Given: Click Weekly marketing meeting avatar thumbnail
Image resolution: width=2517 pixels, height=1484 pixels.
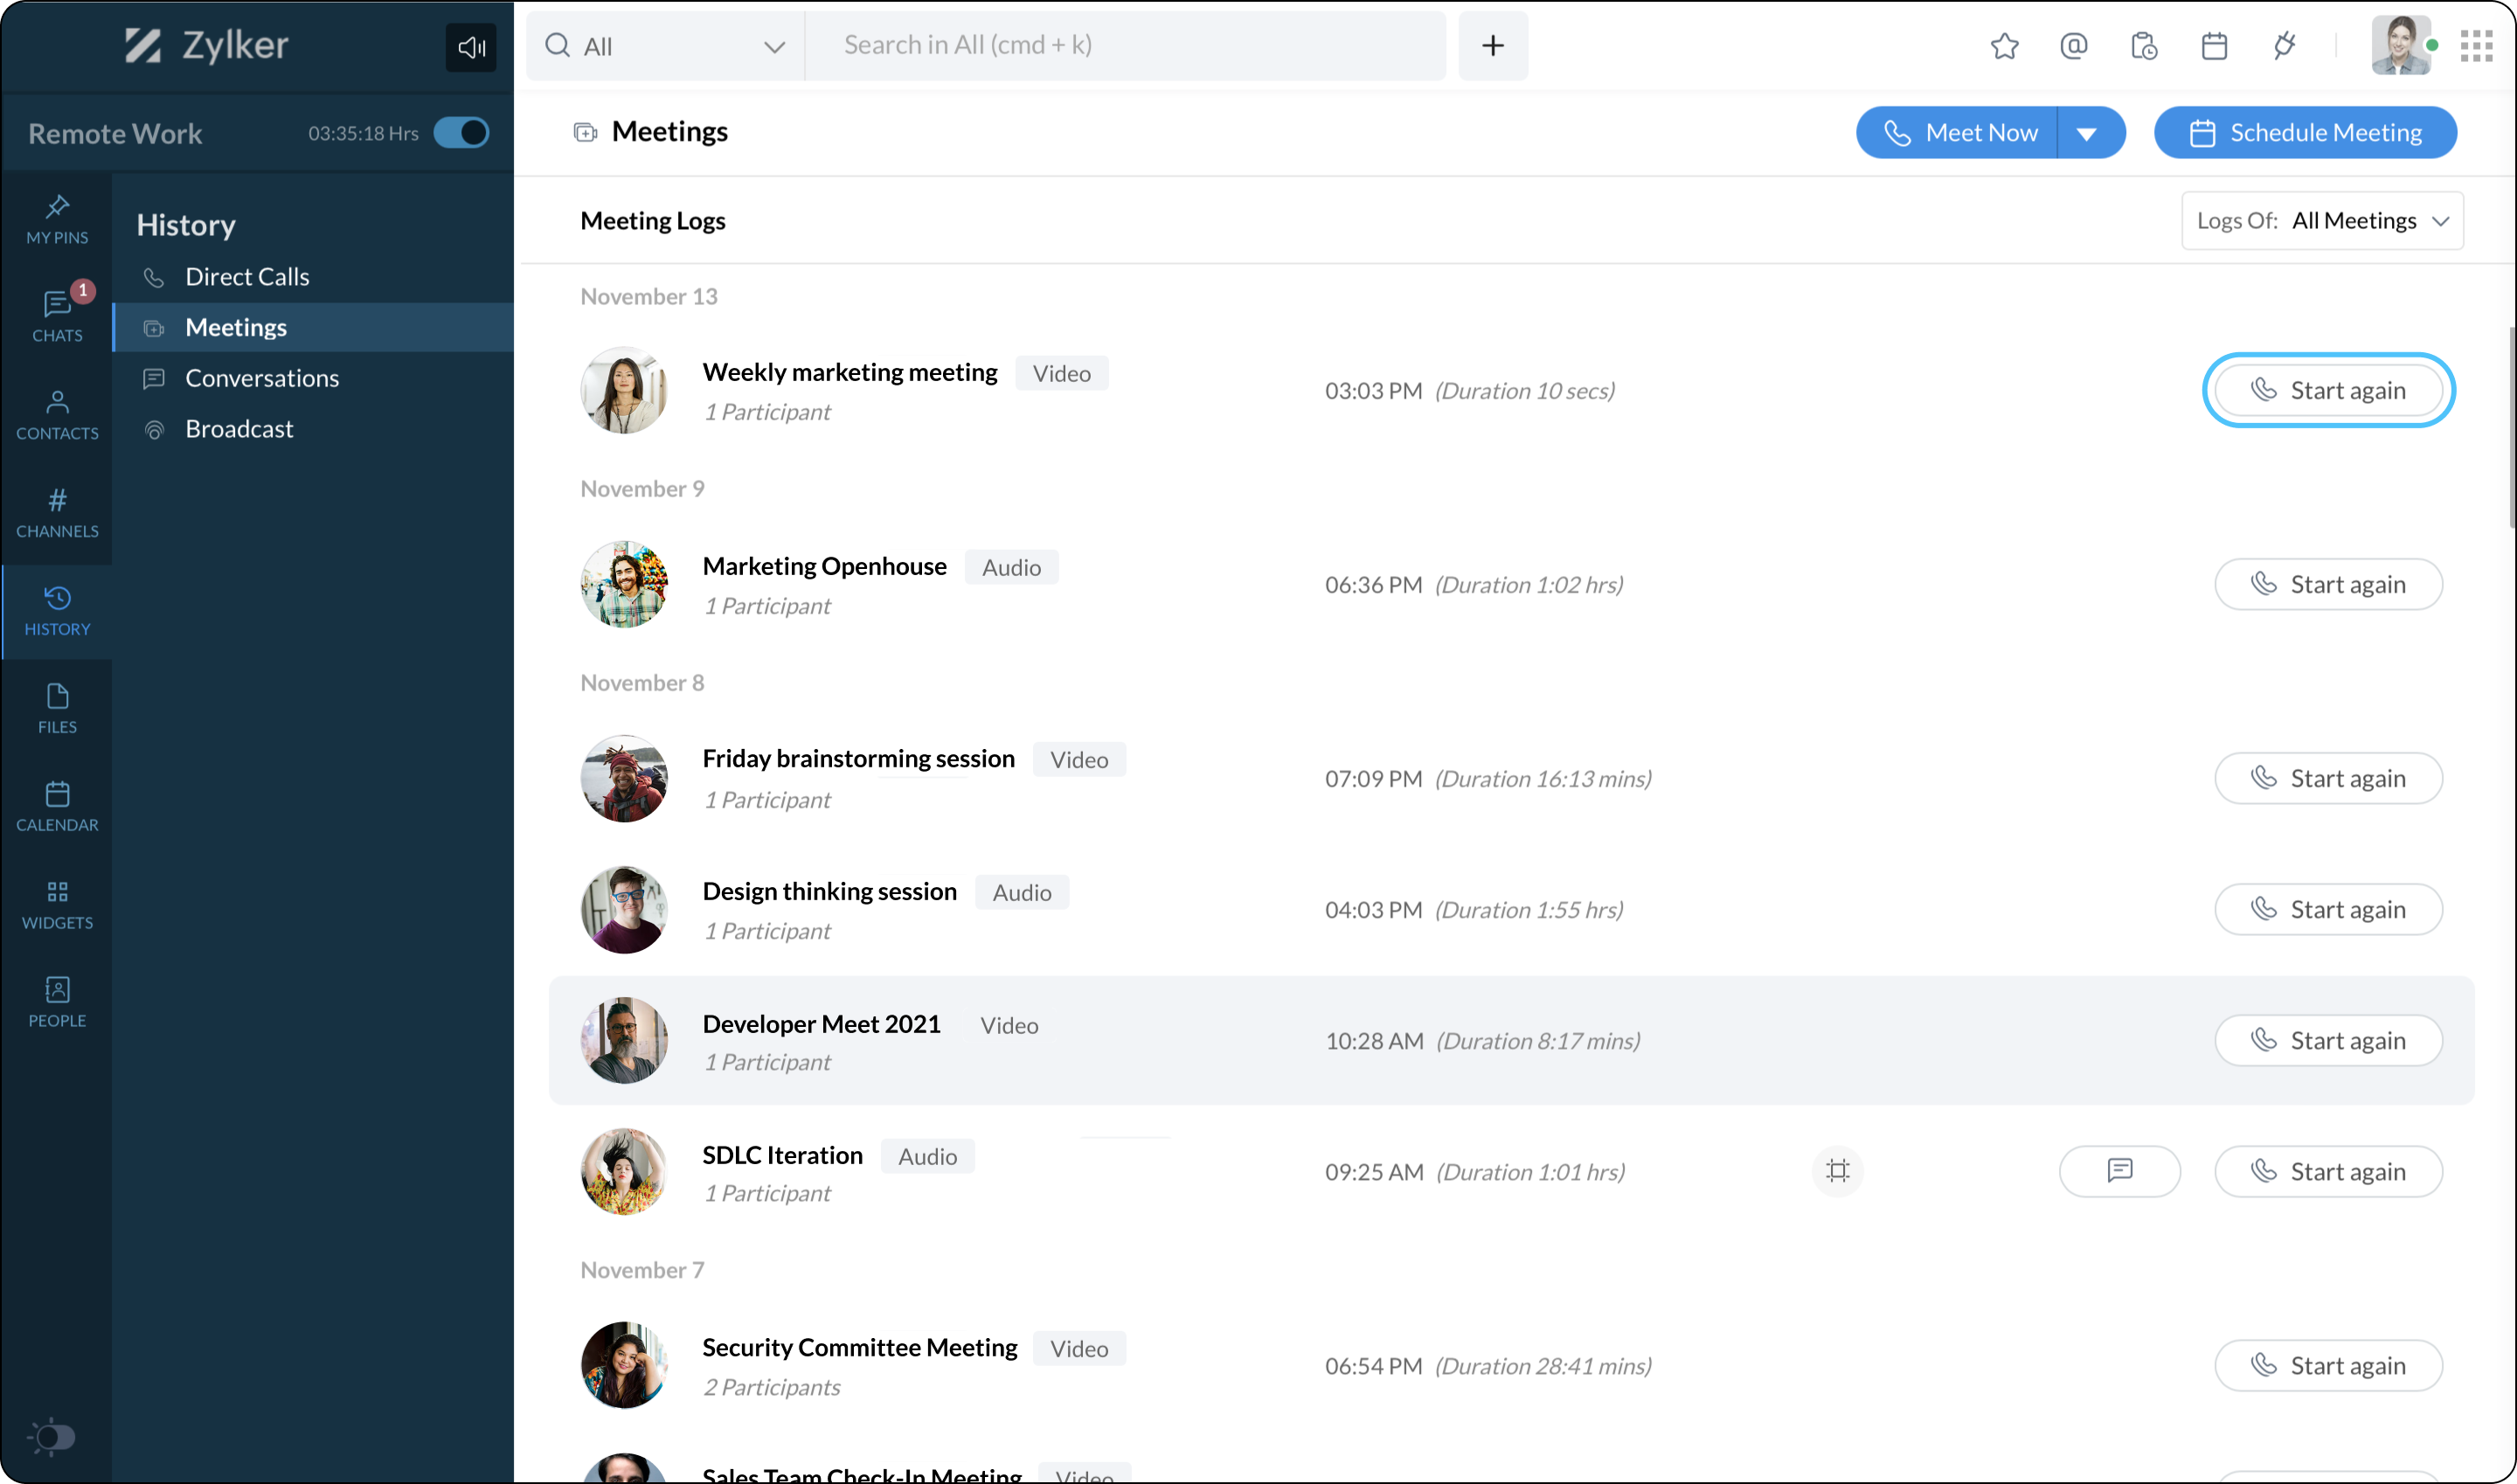Looking at the screenshot, I should (x=624, y=391).
